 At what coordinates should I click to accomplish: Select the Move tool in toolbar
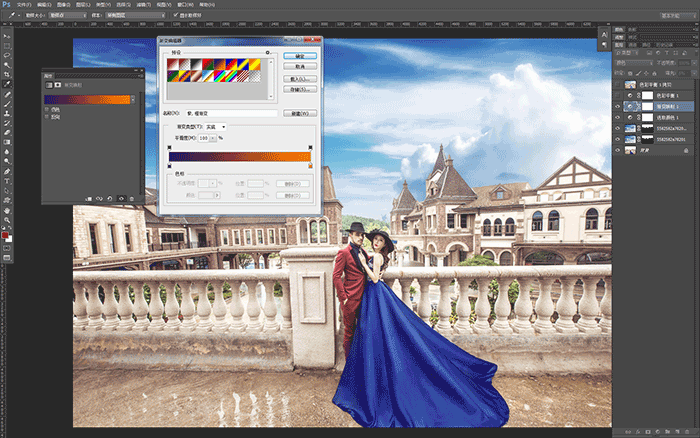pyautogui.click(x=7, y=36)
